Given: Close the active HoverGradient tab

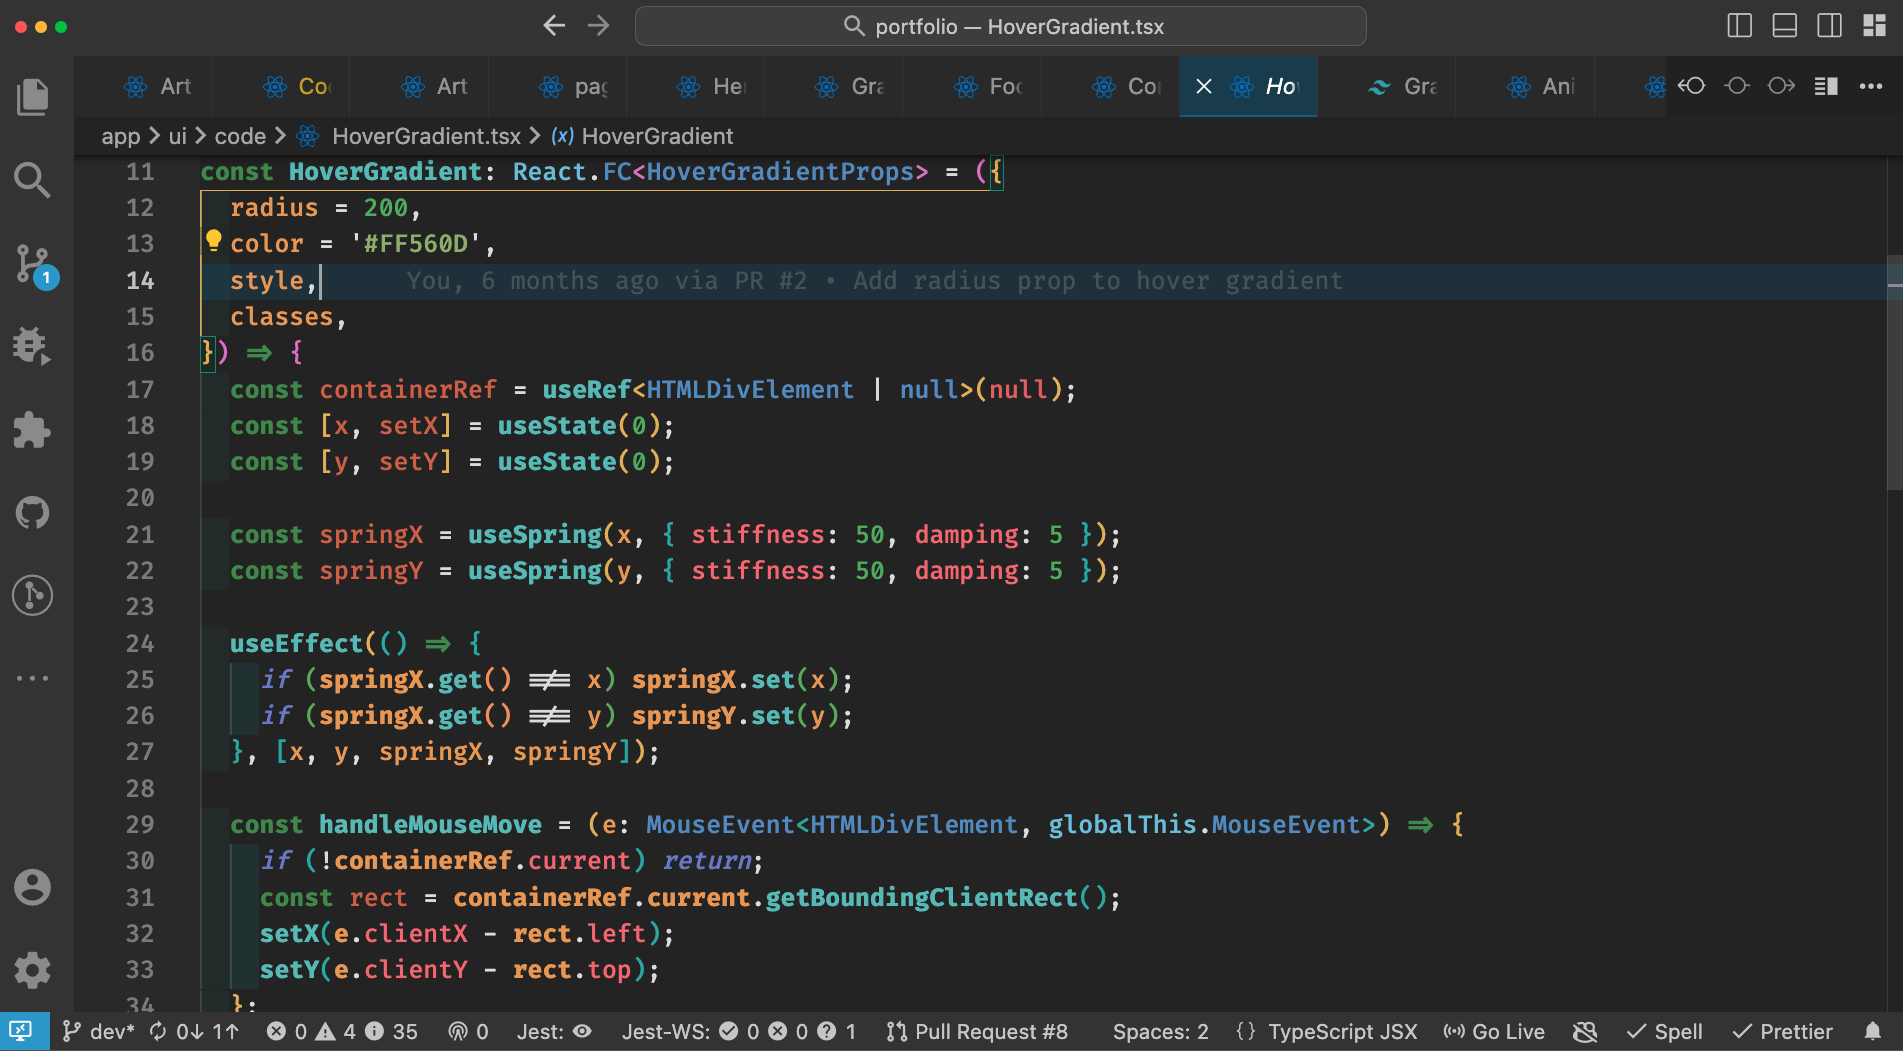Looking at the screenshot, I should point(1204,87).
